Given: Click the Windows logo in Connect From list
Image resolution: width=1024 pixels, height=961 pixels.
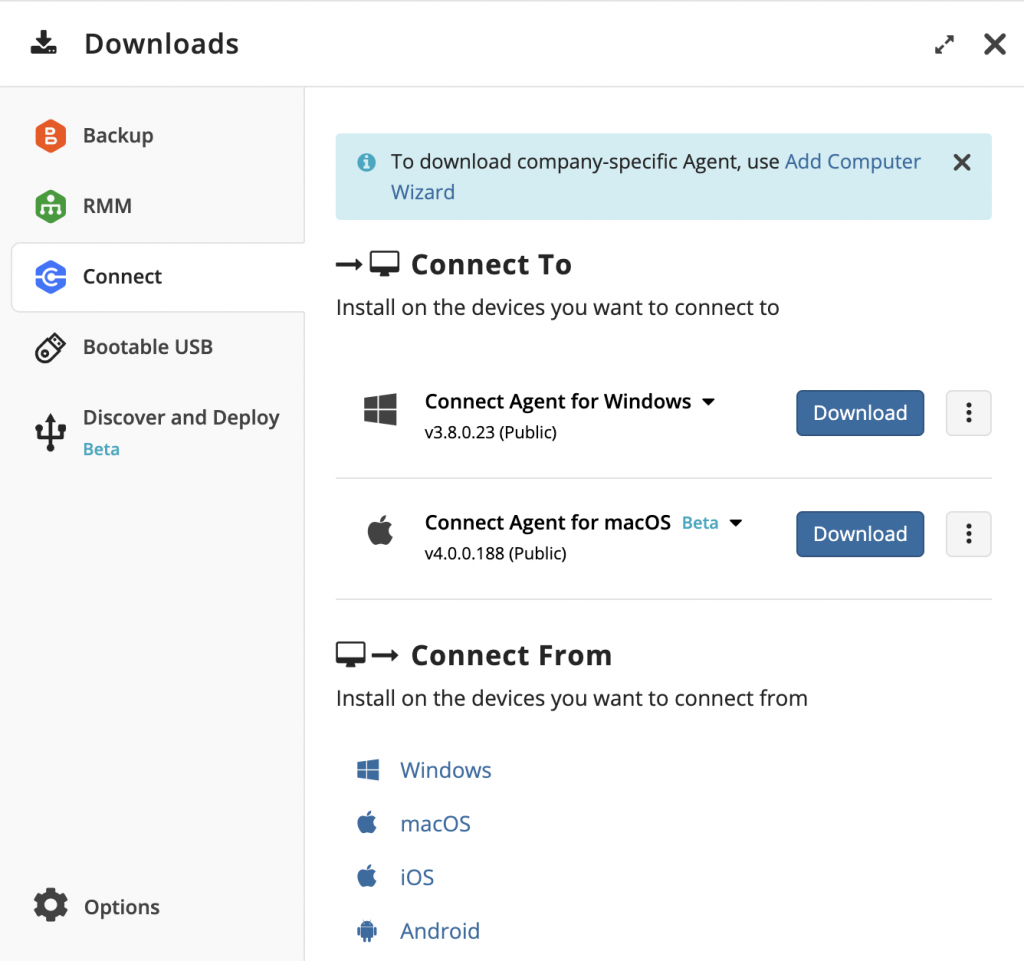Looking at the screenshot, I should 368,770.
